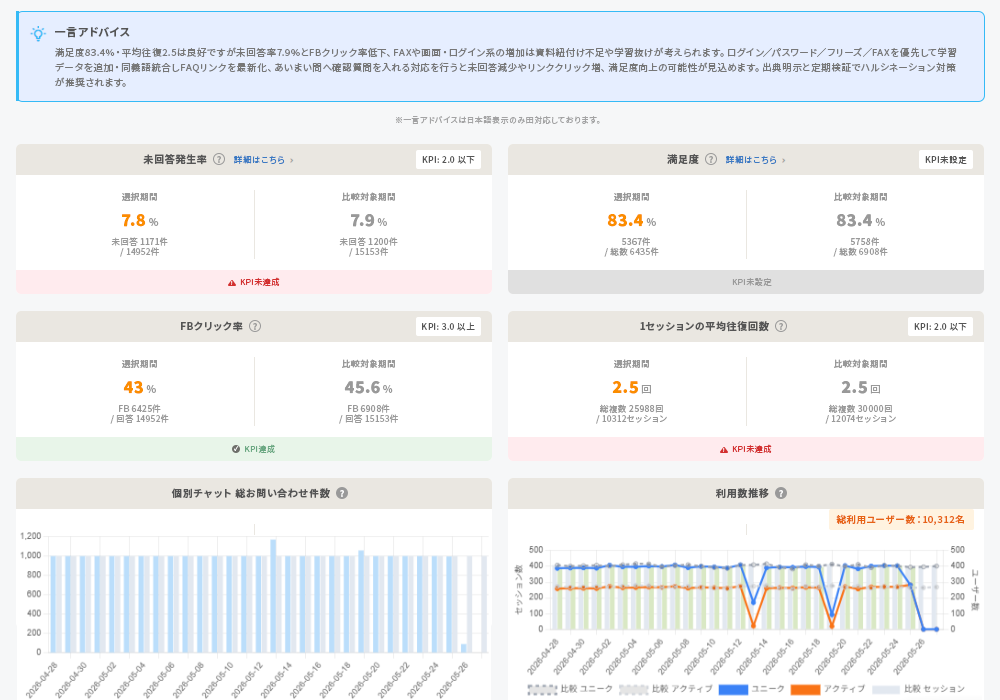Click the 10312セッション text
The image size is (1000, 700).
[x=631, y=419]
